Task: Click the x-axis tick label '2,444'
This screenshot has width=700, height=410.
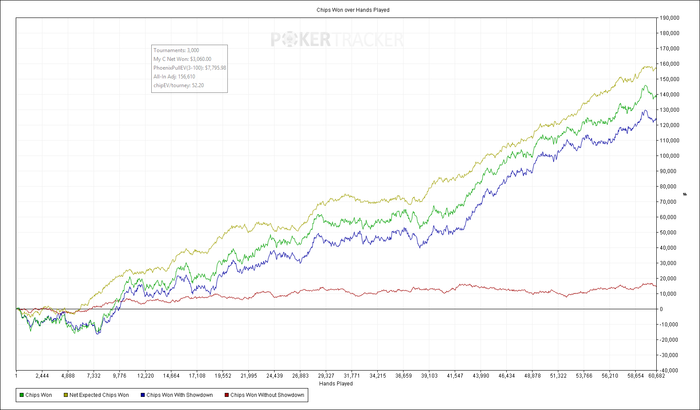Action: pos(42,376)
